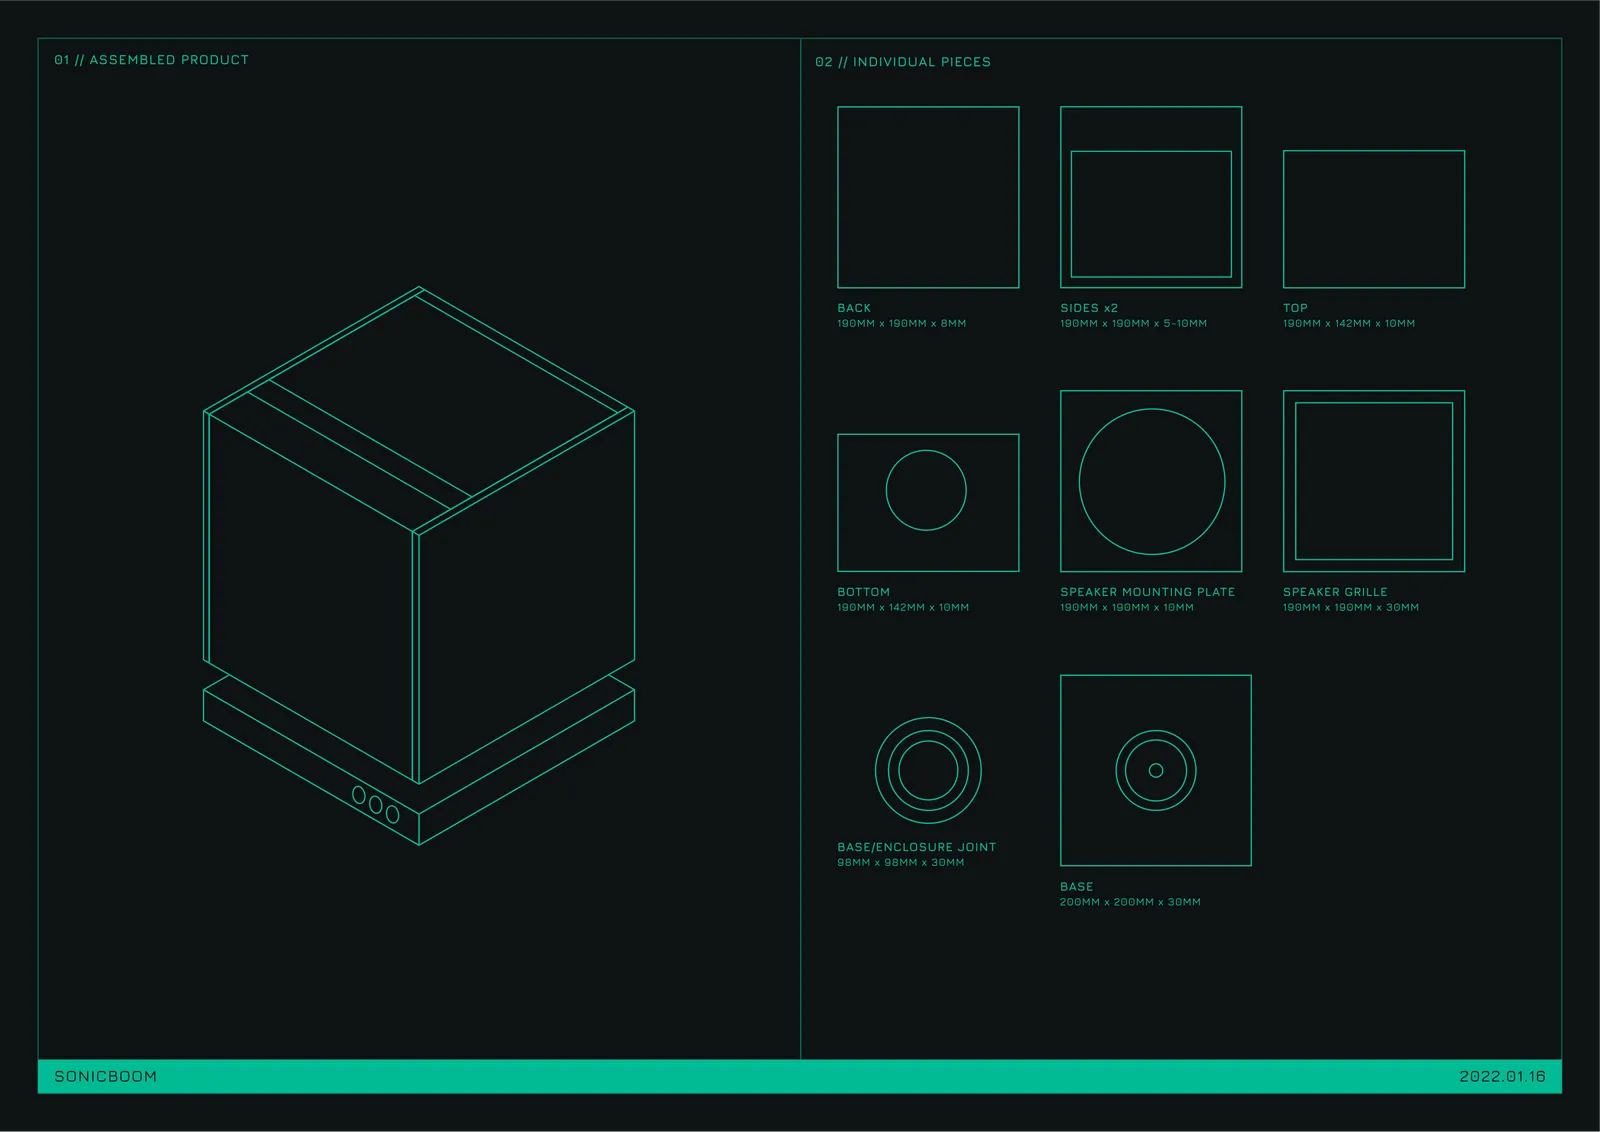The height and width of the screenshot is (1132, 1600).
Task: Click the "BASE/ENCLOSURE JOINT" label text
Action: click(x=917, y=847)
